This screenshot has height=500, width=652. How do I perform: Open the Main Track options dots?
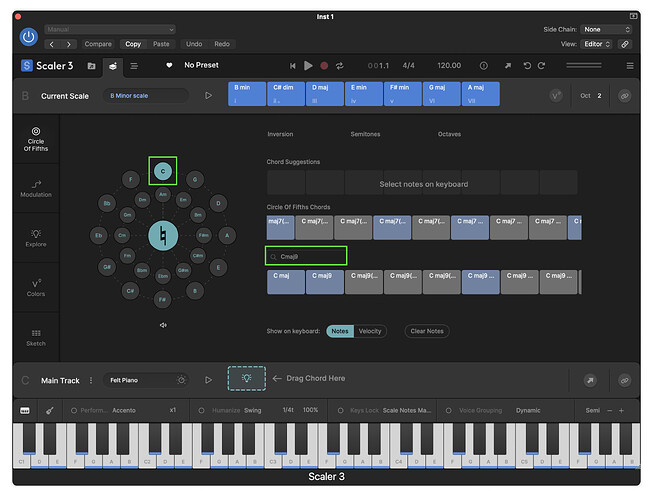tap(91, 380)
